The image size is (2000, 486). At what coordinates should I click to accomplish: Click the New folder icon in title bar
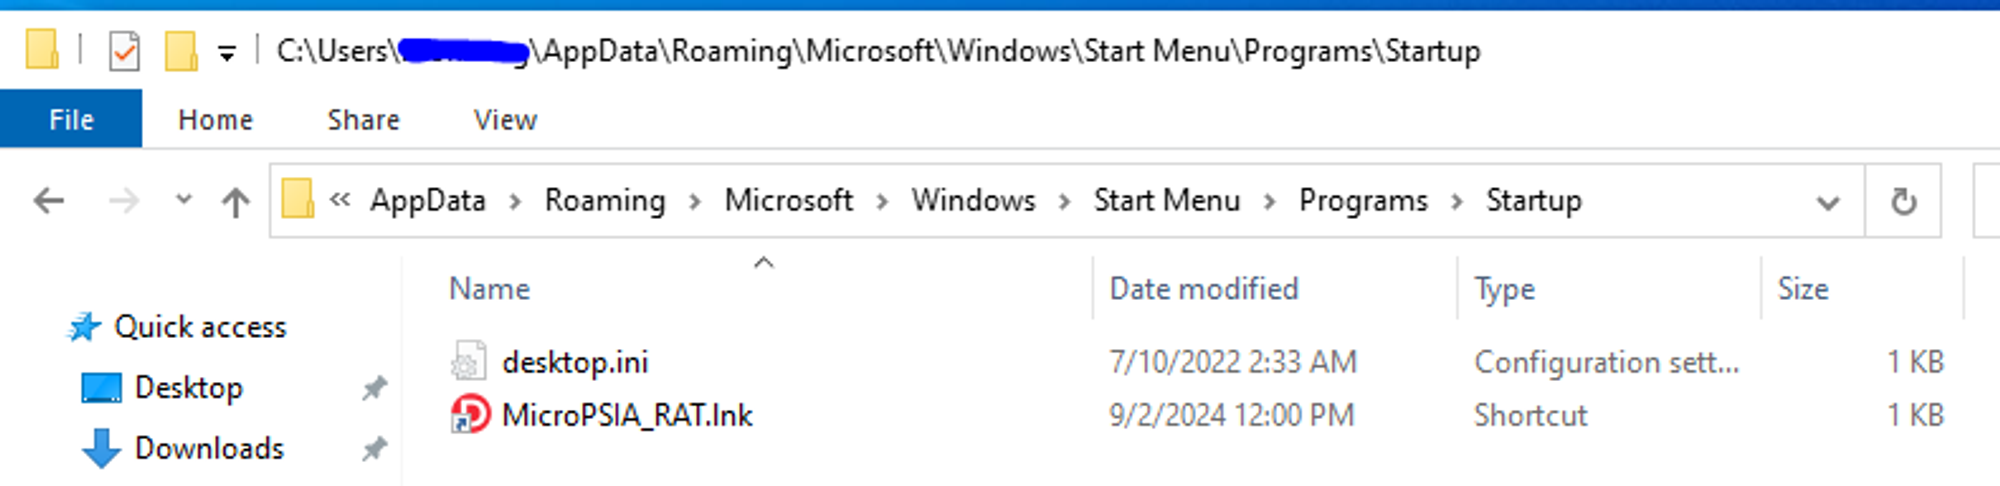(181, 50)
